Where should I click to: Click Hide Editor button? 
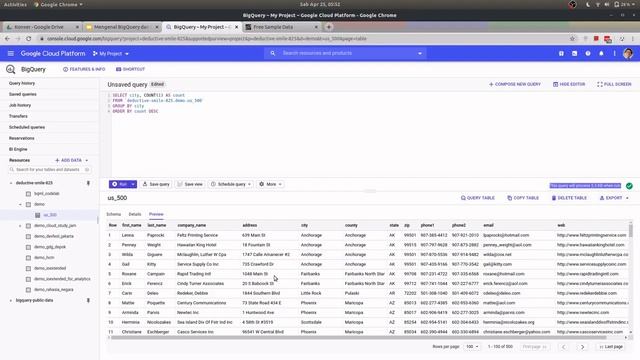(569, 84)
